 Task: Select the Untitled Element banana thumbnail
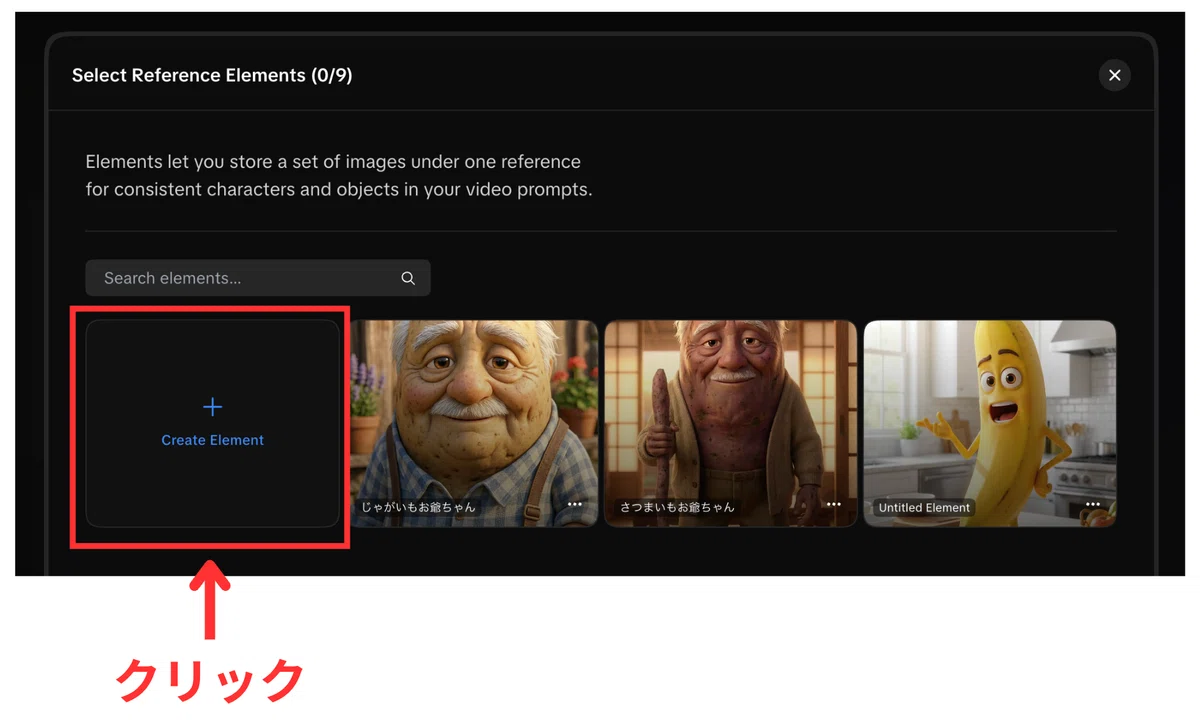[x=990, y=423]
